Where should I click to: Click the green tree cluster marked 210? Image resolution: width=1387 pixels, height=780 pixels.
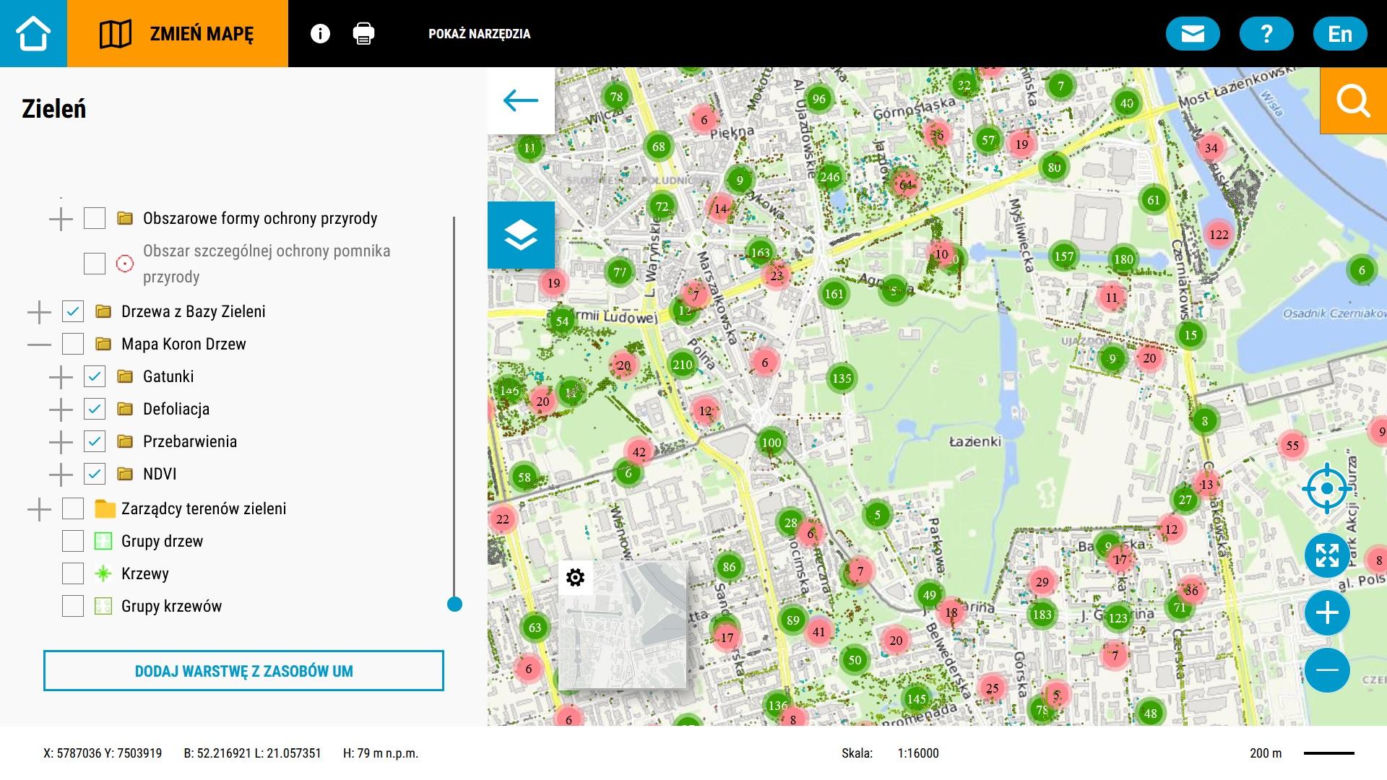point(682,364)
